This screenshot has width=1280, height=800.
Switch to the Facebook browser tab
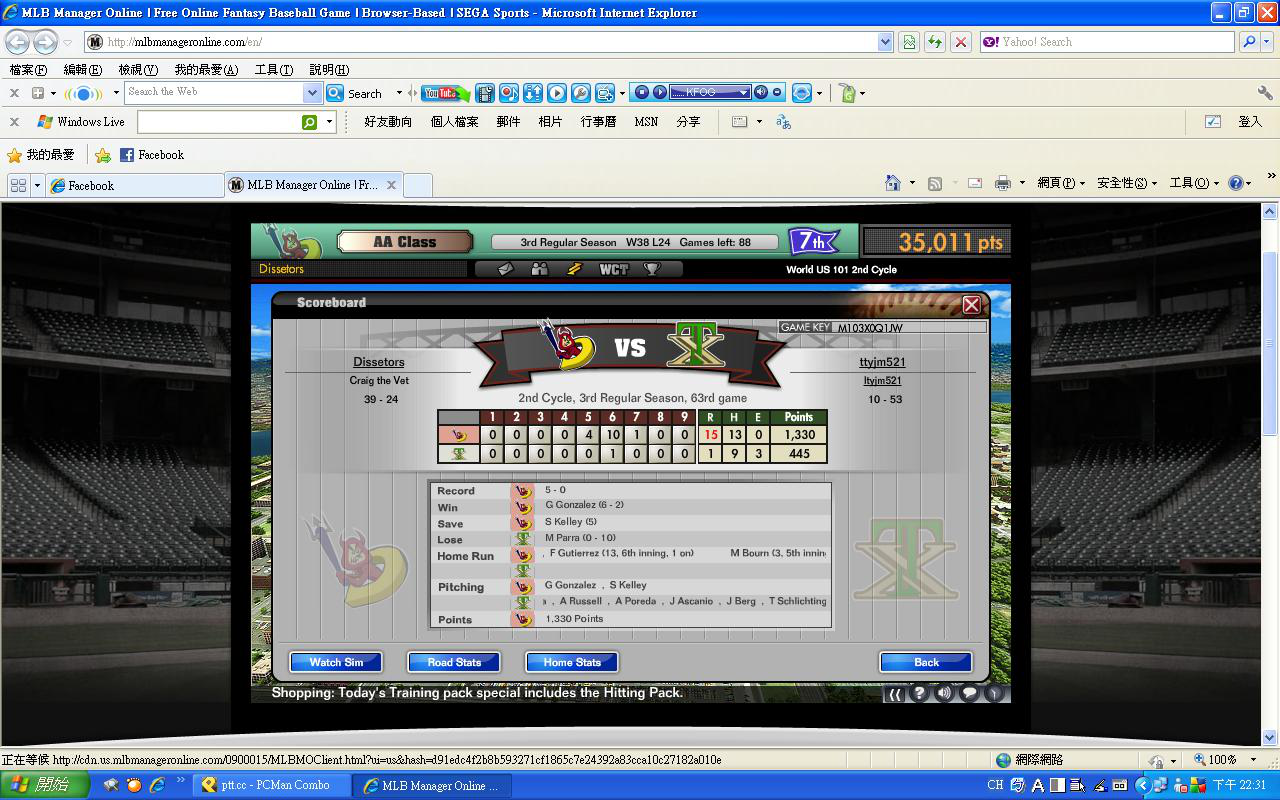coord(134,185)
